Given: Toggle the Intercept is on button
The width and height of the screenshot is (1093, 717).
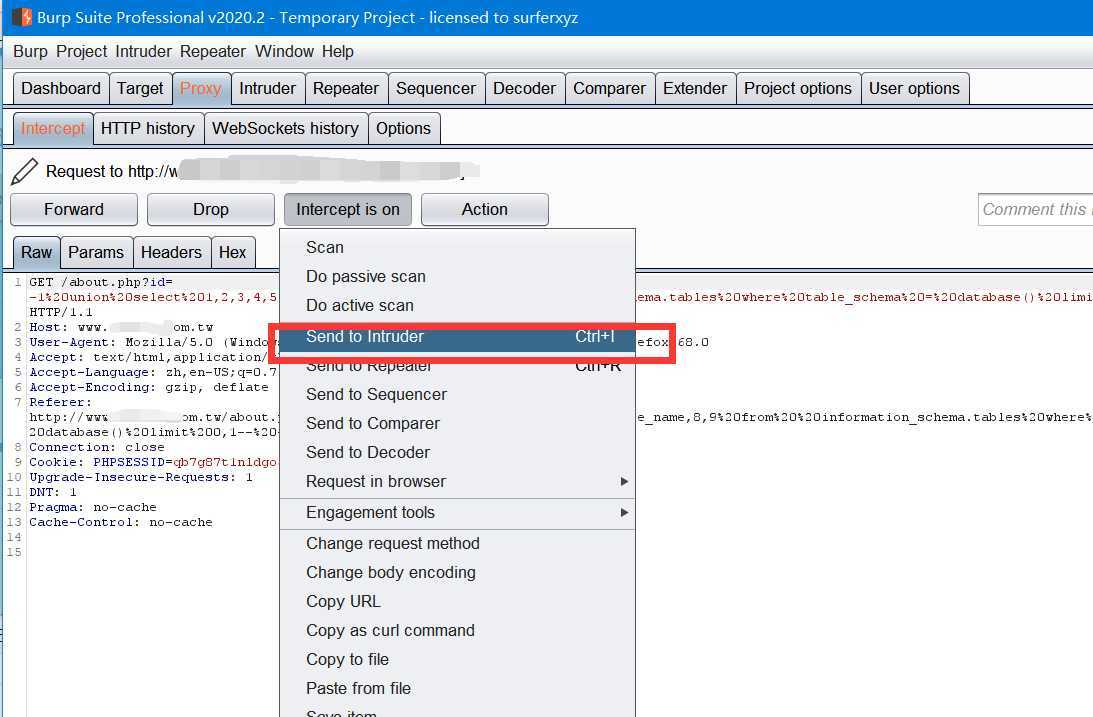Looking at the screenshot, I should (x=348, y=210).
